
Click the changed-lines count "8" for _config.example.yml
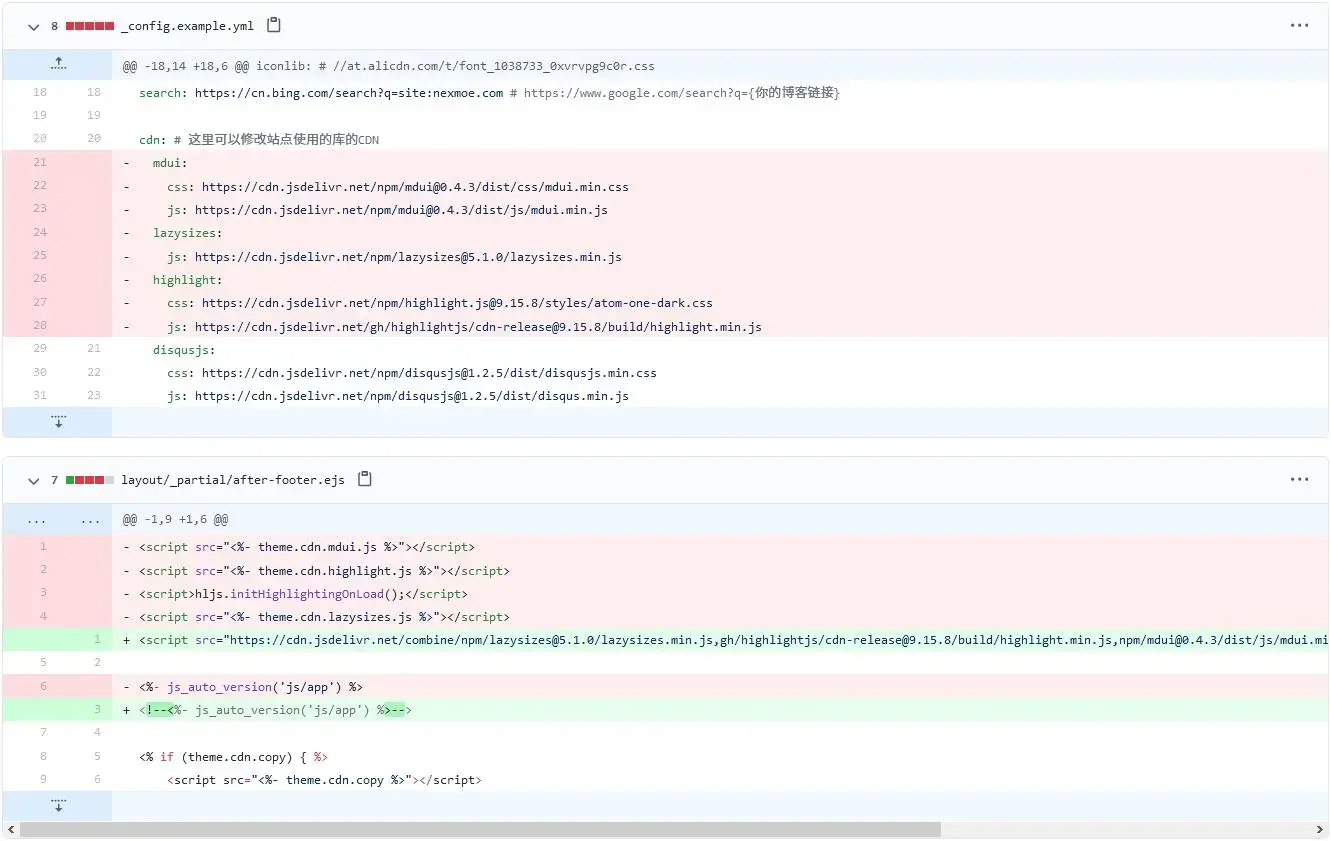tap(54, 26)
